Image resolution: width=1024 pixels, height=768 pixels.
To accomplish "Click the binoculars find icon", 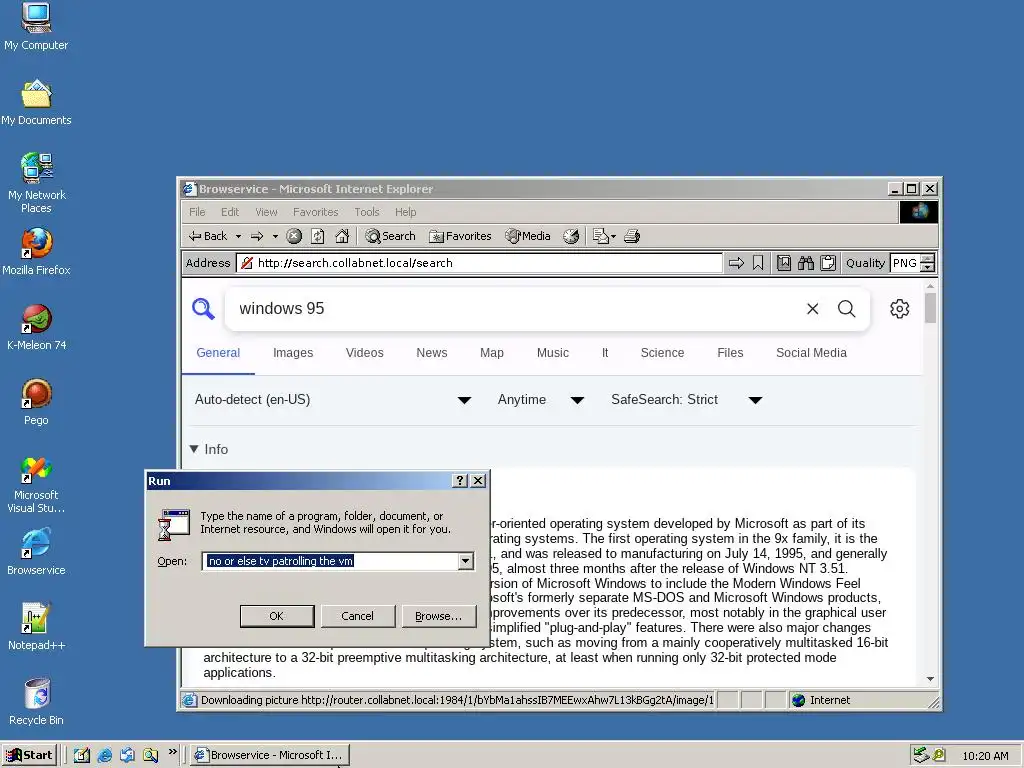I will (x=806, y=263).
